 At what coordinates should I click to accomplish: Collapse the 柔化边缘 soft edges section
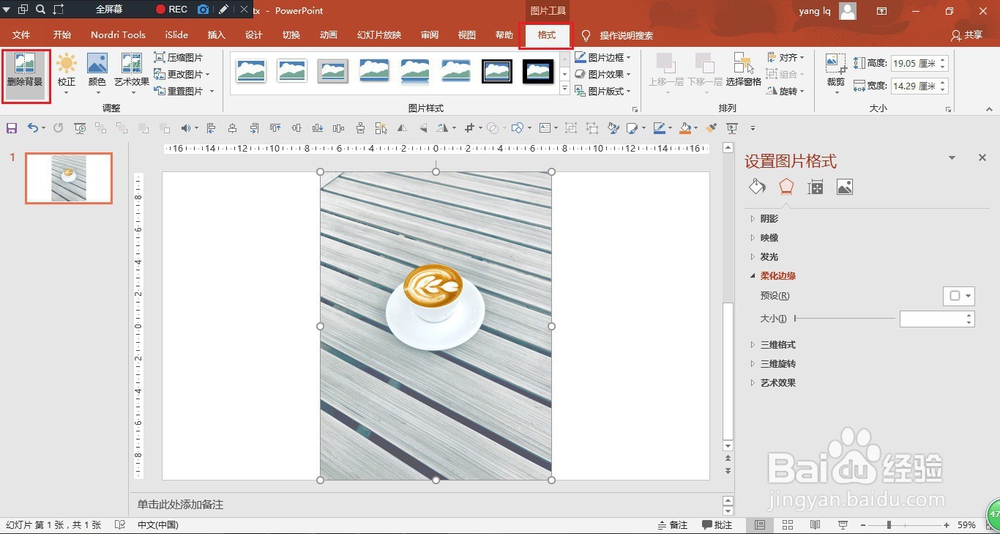click(x=777, y=276)
